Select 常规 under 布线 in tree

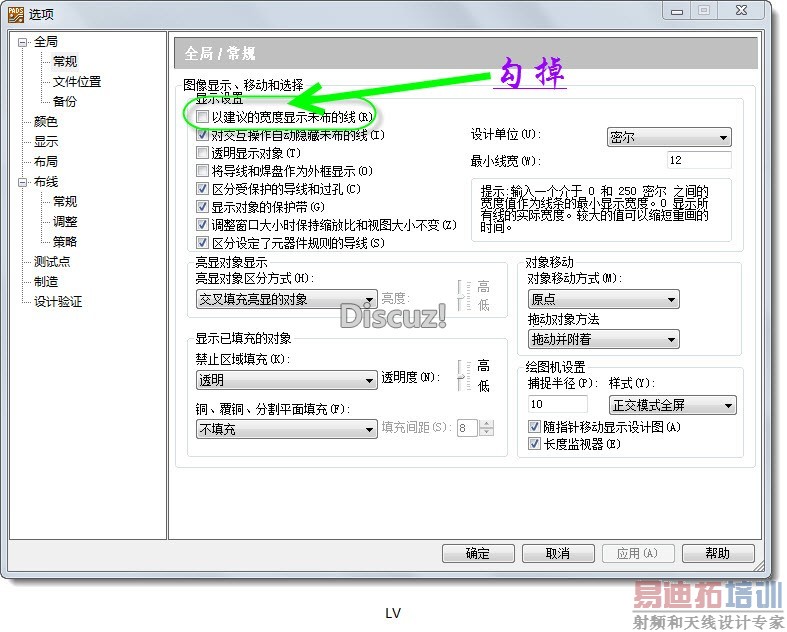pyautogui.click(x=65, y=201)
